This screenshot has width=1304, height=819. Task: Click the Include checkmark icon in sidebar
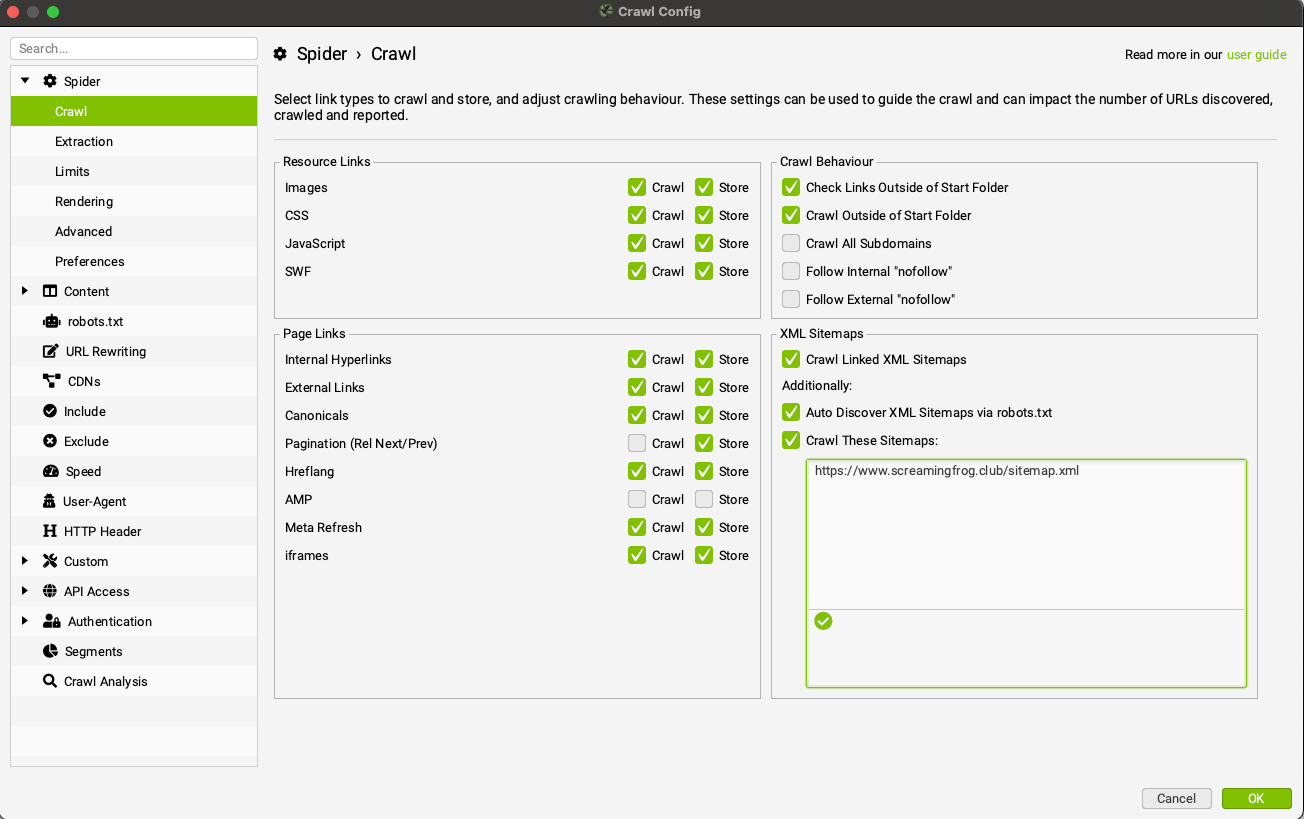point(50,411)
